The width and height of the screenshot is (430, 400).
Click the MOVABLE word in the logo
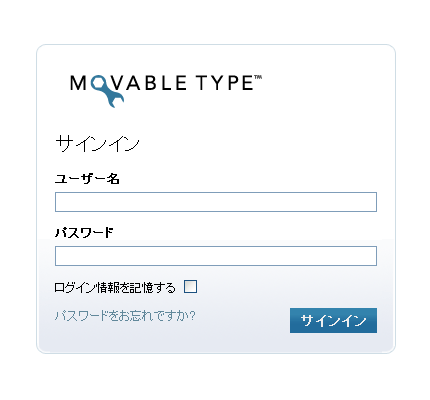coord(128,83)
